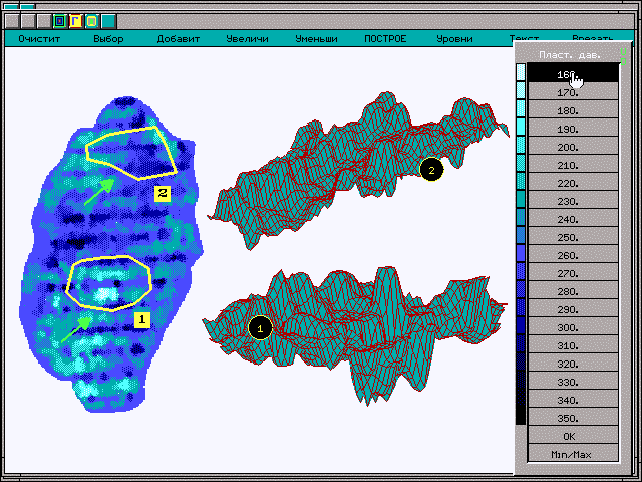The width and height of the screenshot is (642, 482).
Task: Click the ПОСТРОЕ menu item
Action: pos(385,39)
